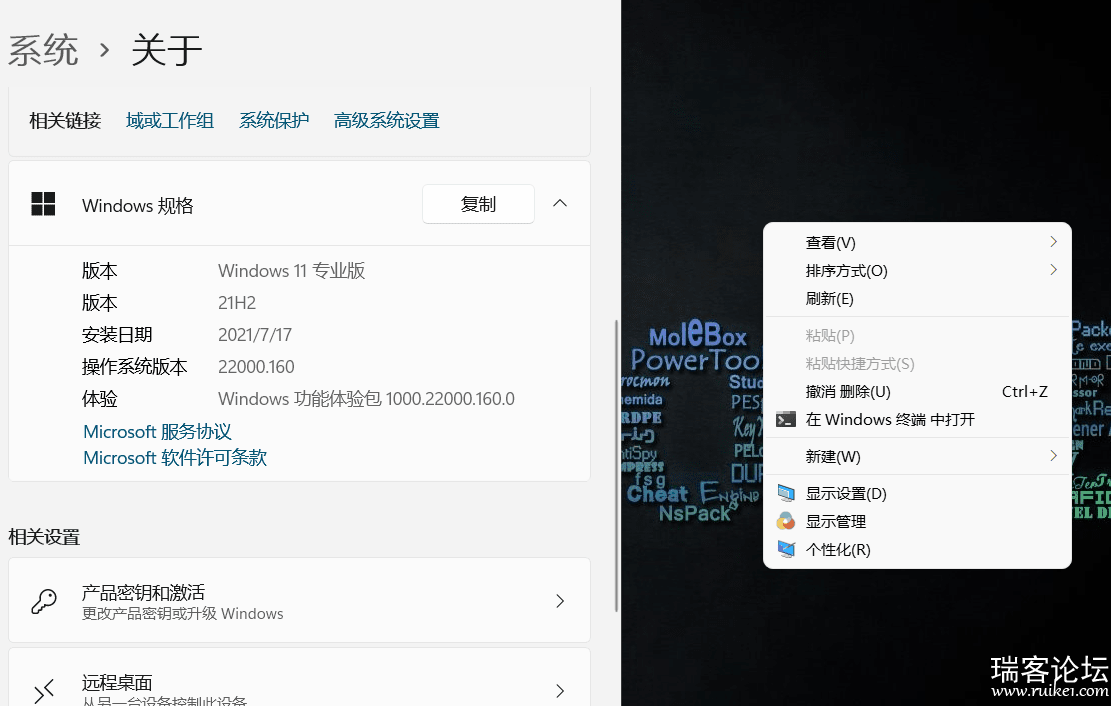Click the OS build value 22000.160
This screenshot has width=1114, height=706.
pos(256,366)
